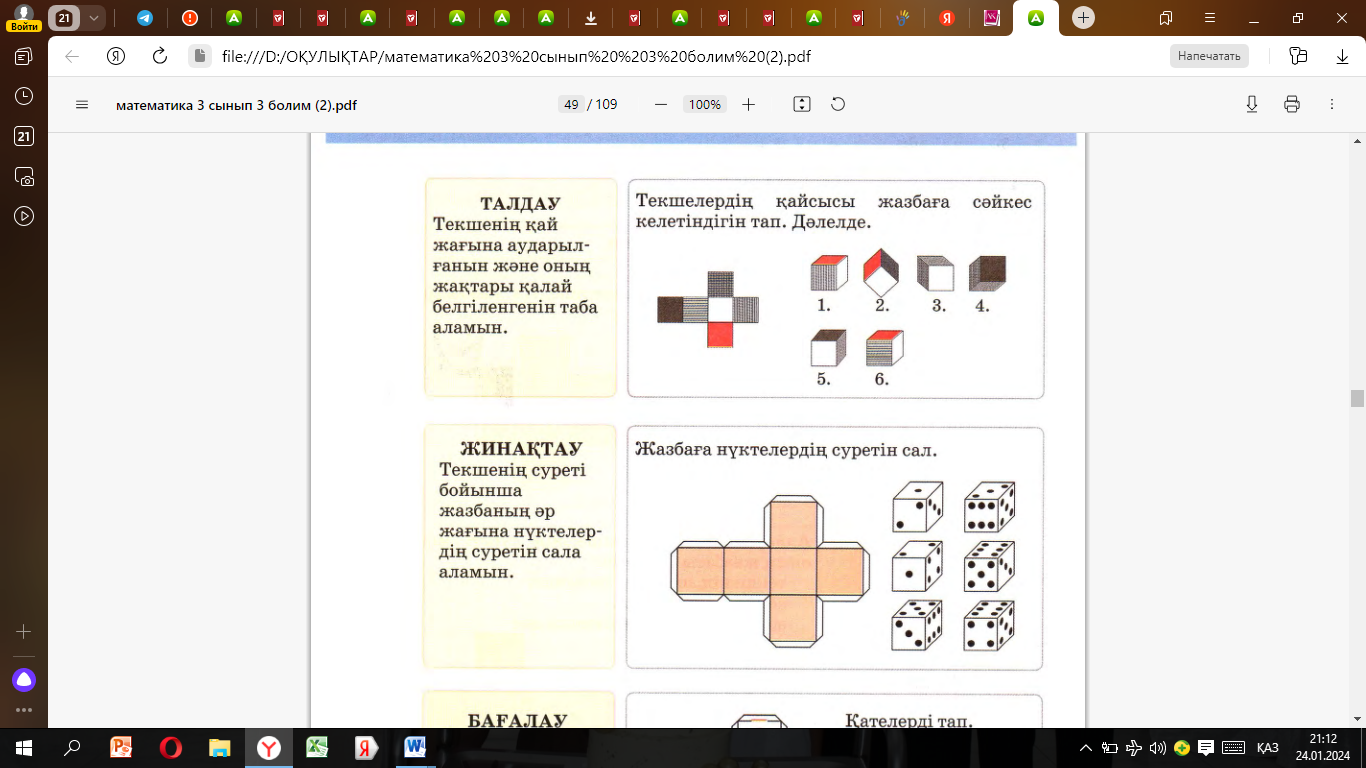Open File Explorer from the taskbar
This screenshot has width=1366, height=768.
point(219,747)
